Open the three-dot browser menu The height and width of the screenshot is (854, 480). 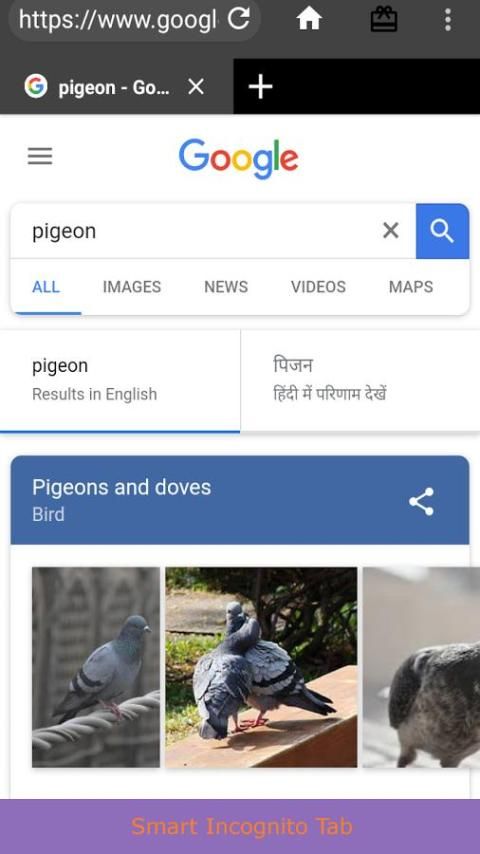[447, 20]
